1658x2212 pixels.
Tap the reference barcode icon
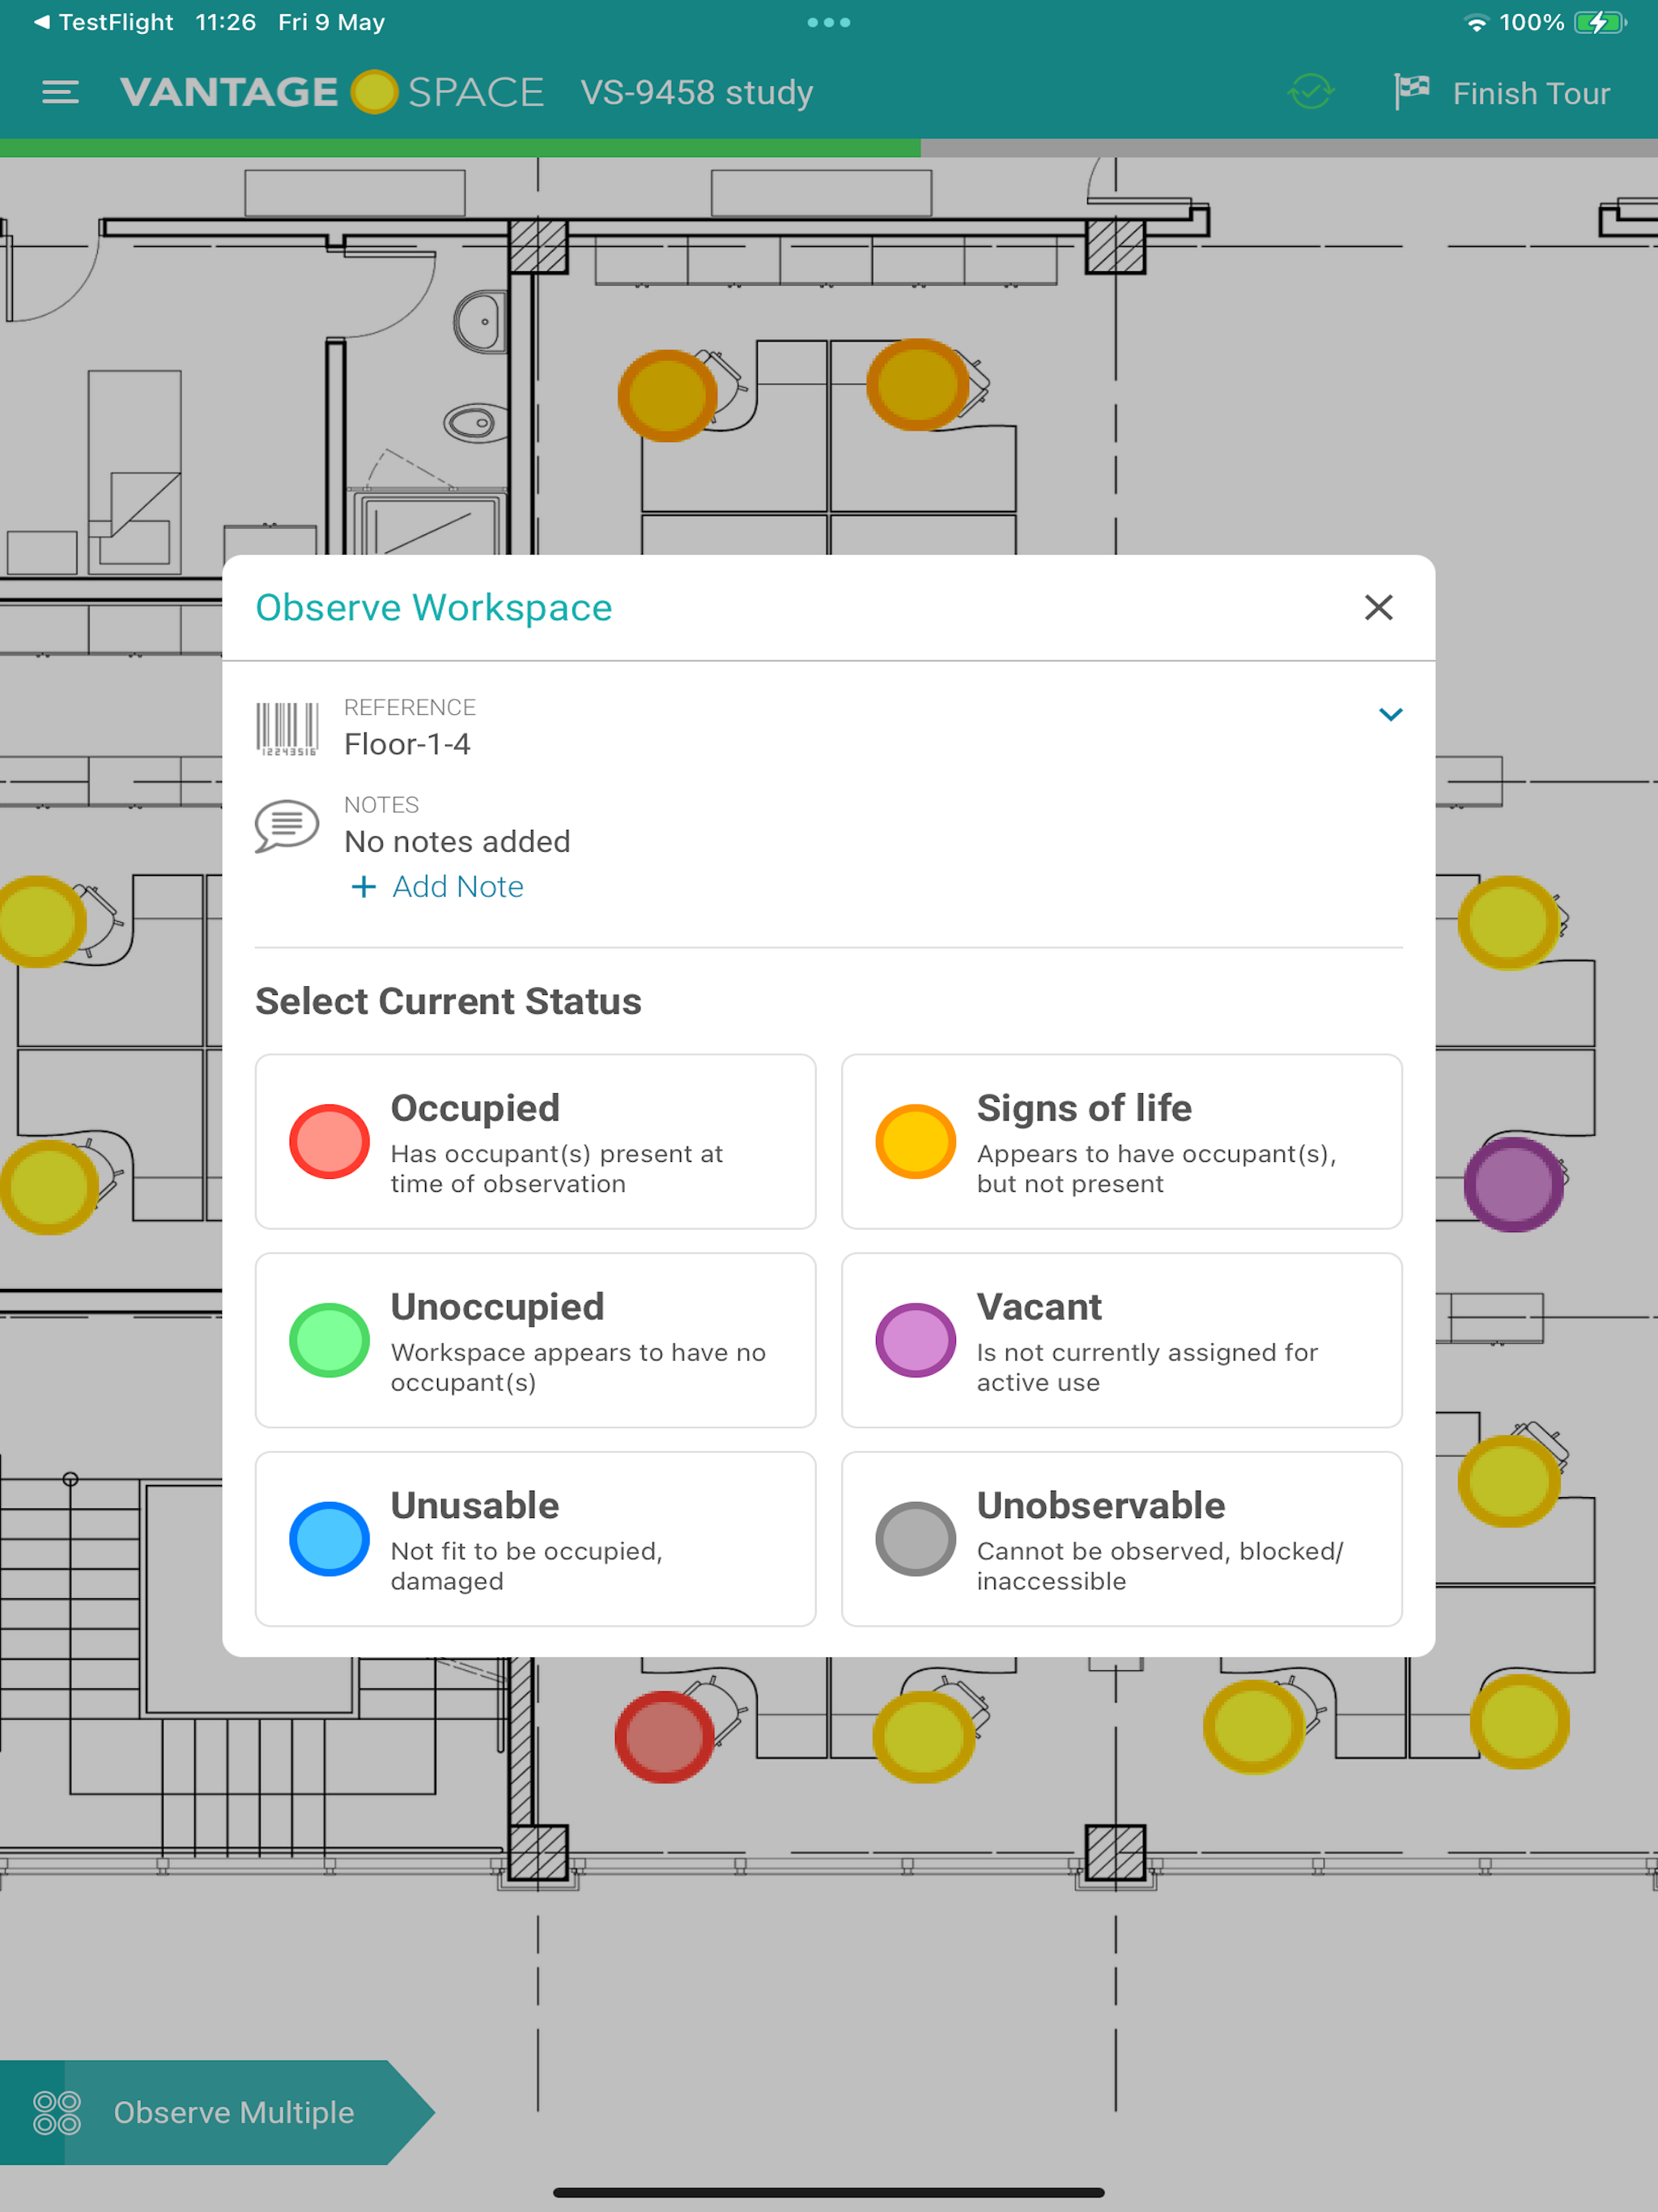pos(287,728)
